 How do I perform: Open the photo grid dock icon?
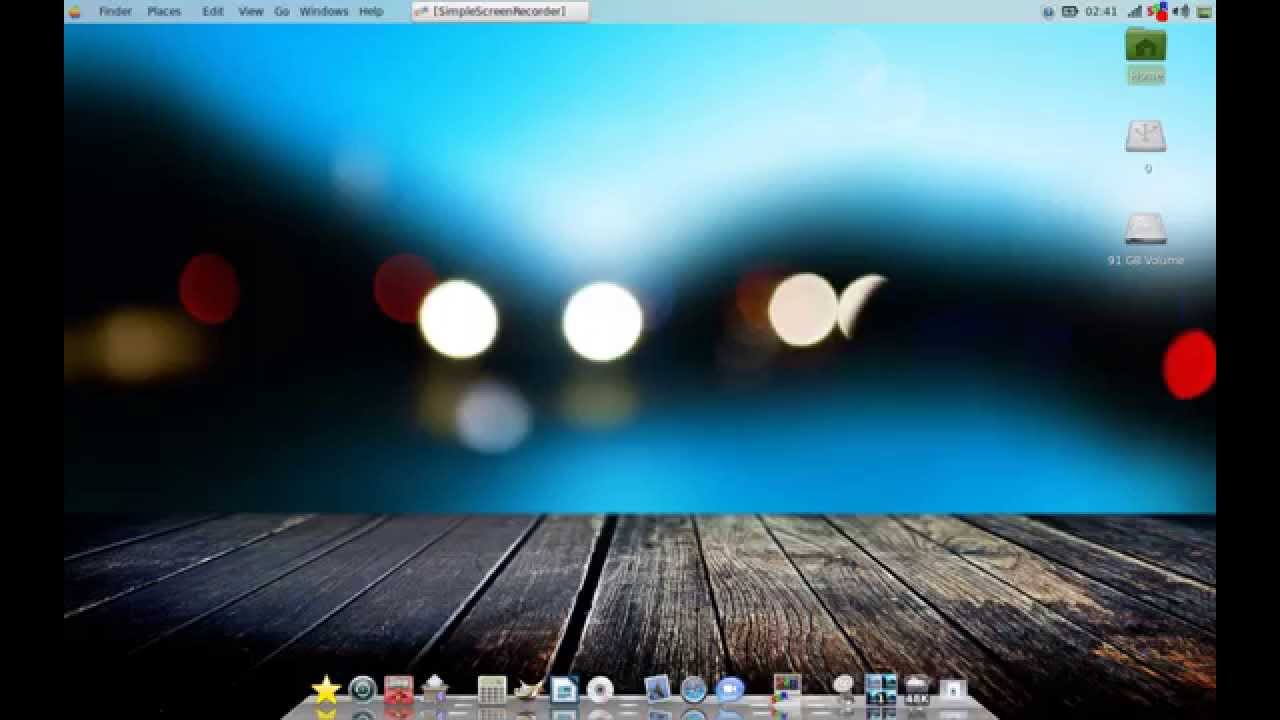click(x=881, y=688)
